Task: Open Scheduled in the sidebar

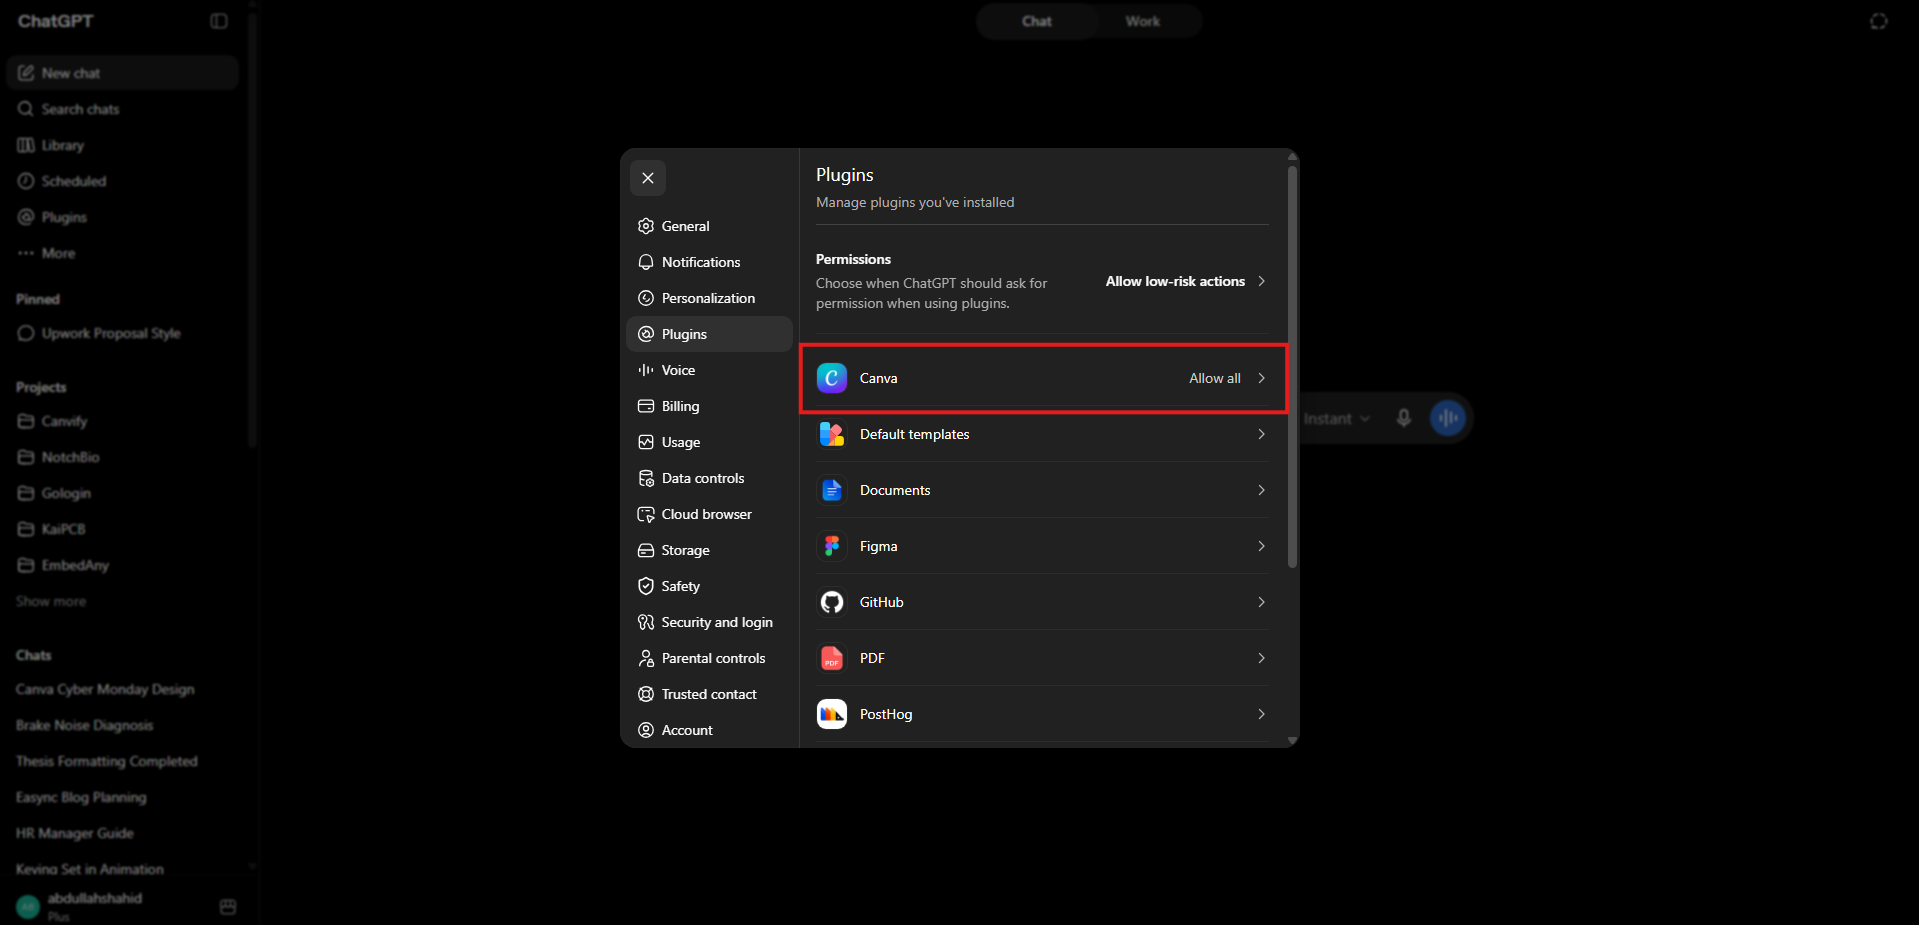Action: click(x=122, y=181)
